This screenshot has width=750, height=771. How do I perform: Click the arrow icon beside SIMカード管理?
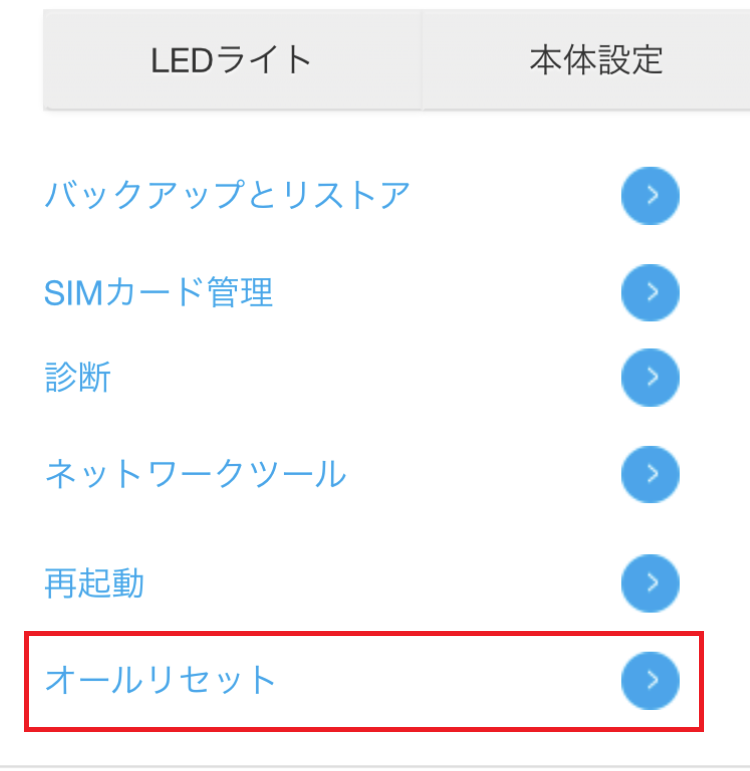pyautogui.click(x=650, y=293)
